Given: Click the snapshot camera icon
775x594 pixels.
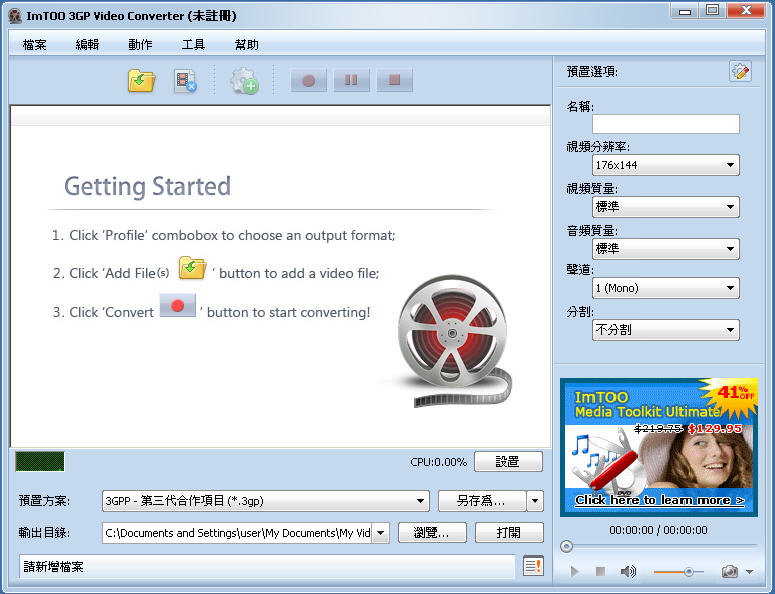Looking at the screenshot, I should click(730, 571).
